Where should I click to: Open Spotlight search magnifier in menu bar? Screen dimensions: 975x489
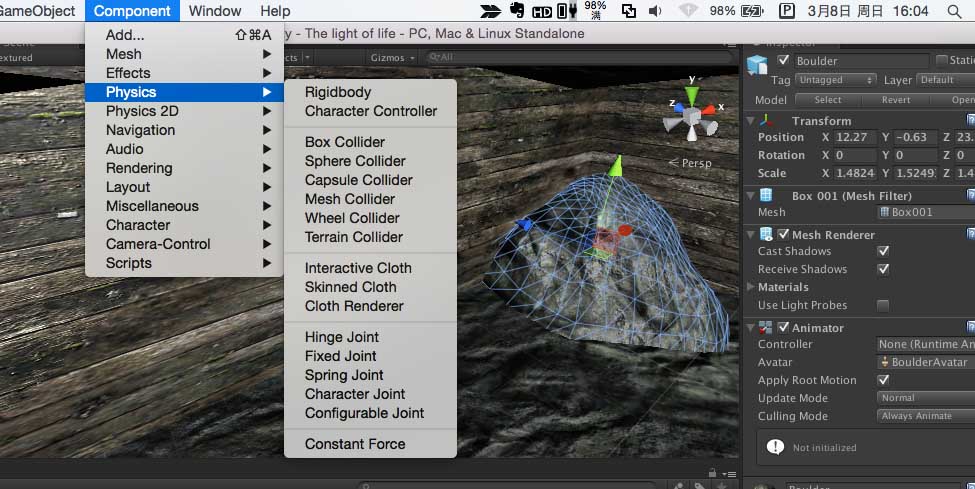(x=954, y=11)
